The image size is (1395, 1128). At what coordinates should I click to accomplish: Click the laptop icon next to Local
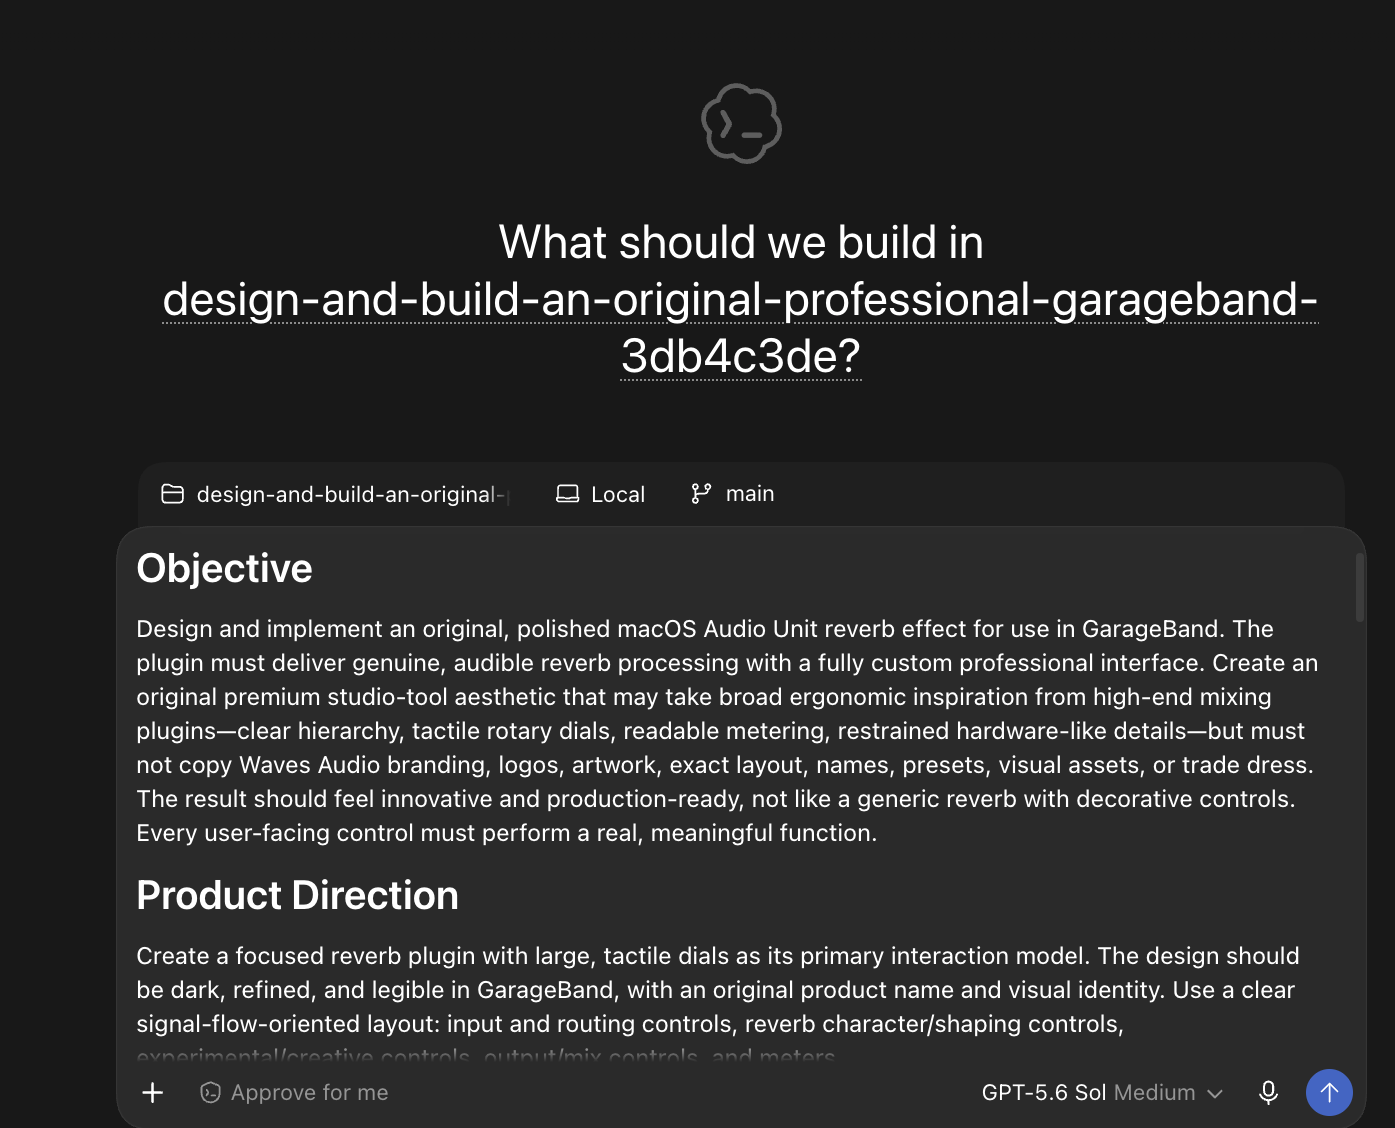click(567, 494)
